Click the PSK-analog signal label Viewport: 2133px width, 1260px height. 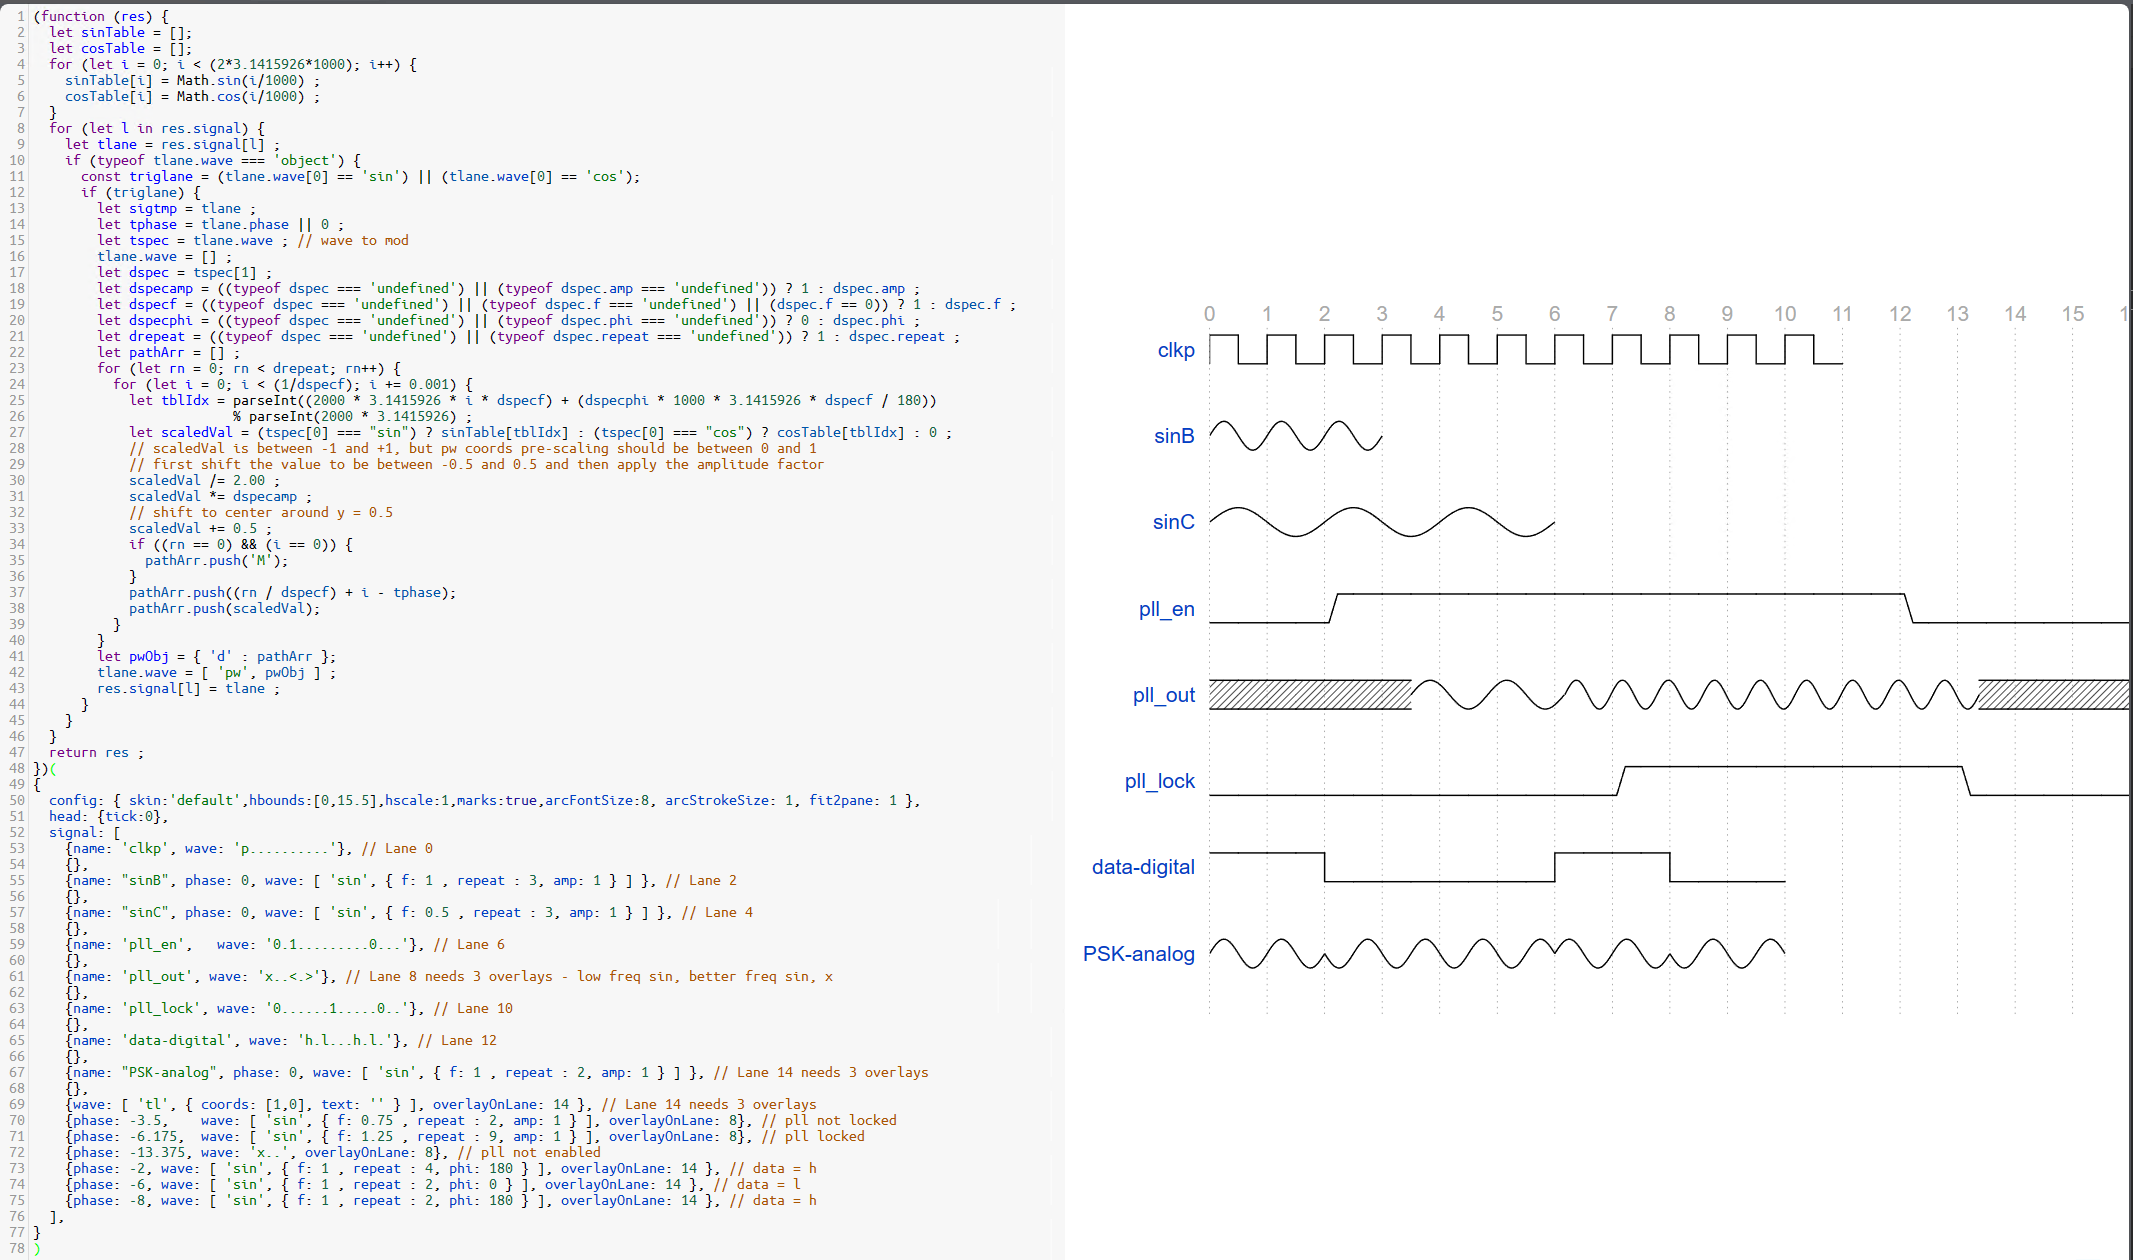click(x=1138, y=955)
